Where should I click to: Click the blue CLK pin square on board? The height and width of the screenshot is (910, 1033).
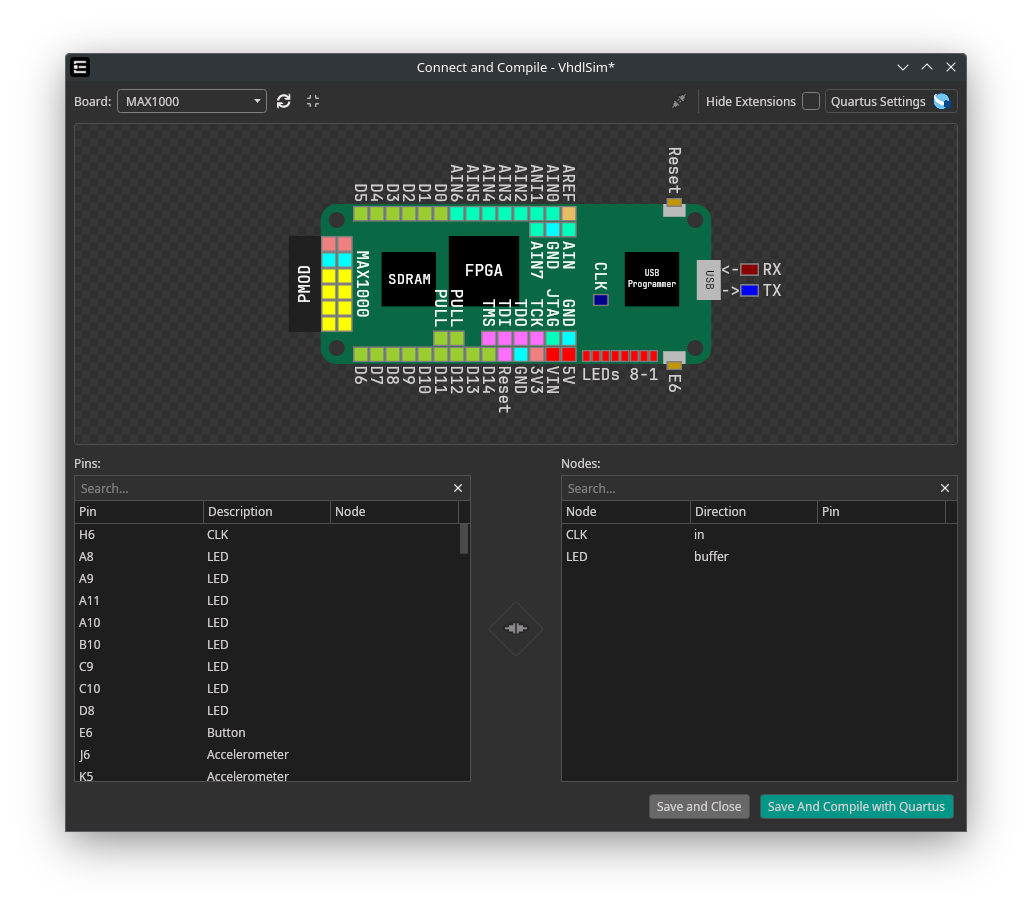[600, 299]
